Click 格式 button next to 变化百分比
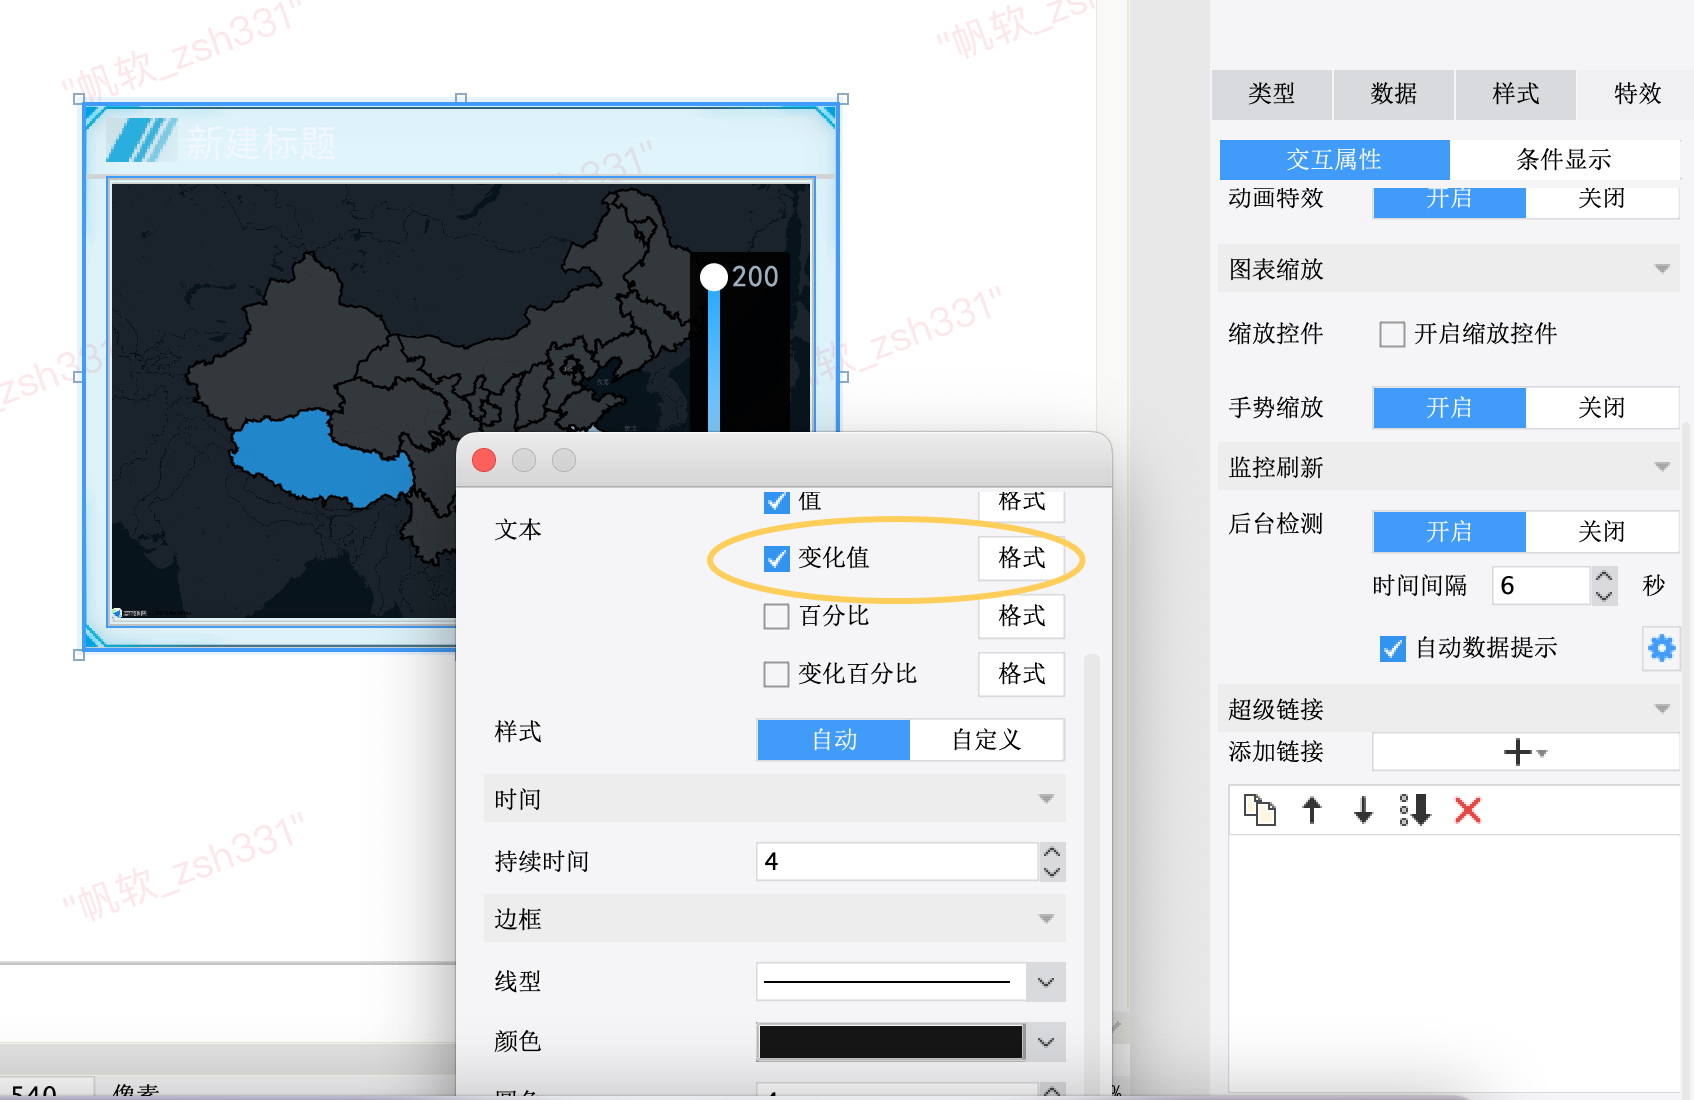Image resolution: width=1694 pixels, height=1100 pixels. [1021, 674]
